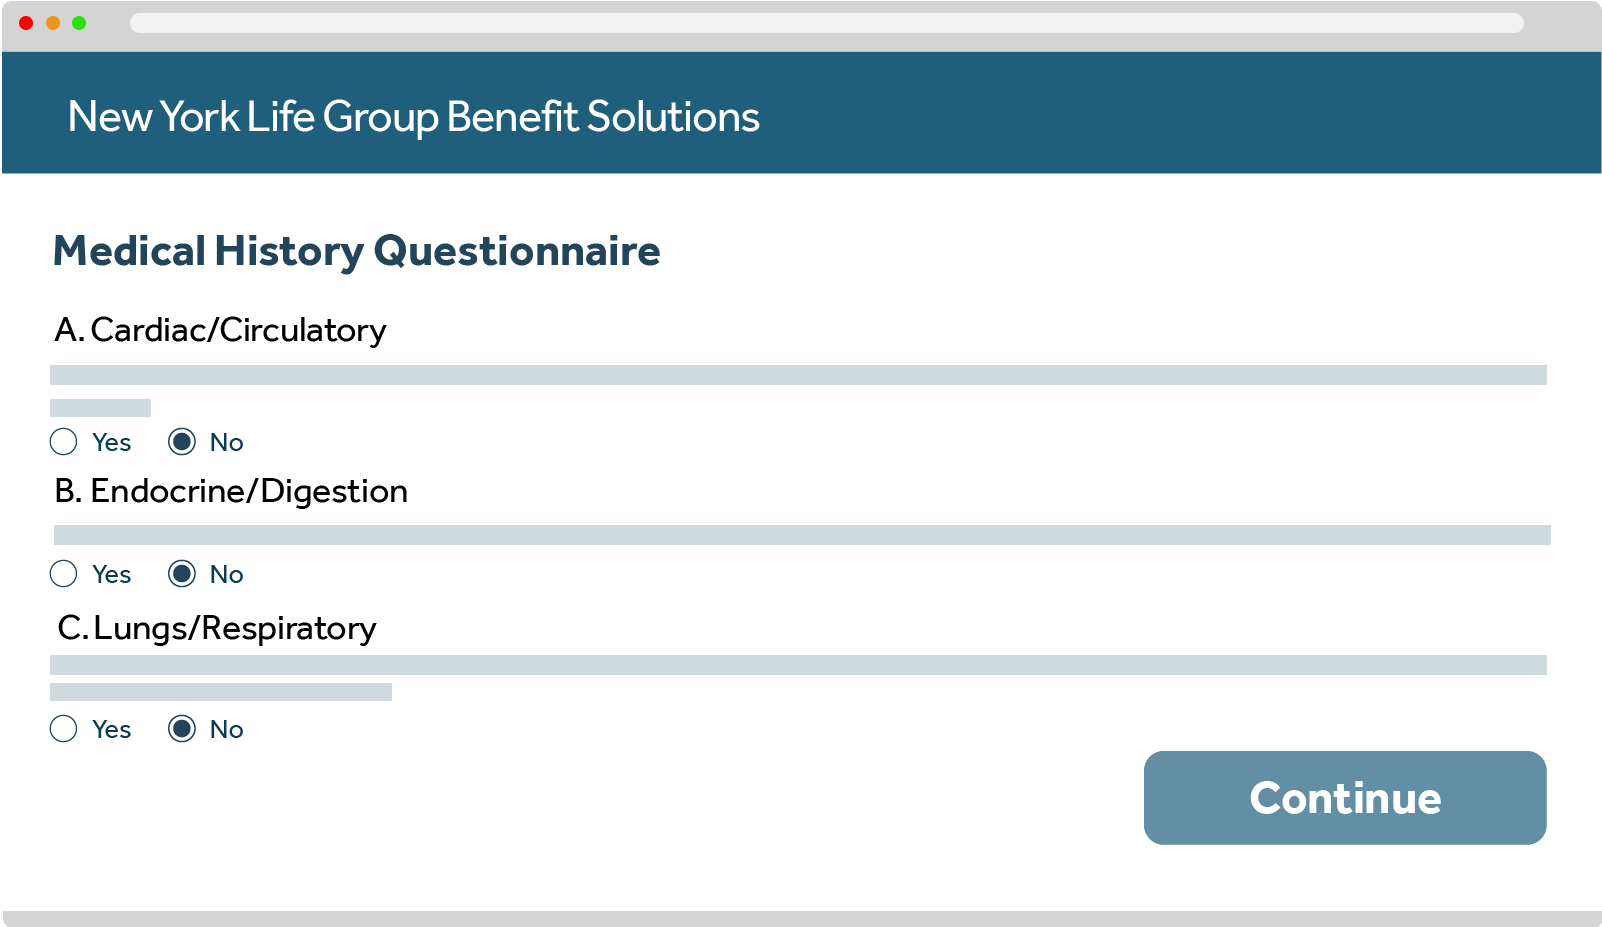
Task: Click the A. Cardiac/Circulatory section label
Action: click(x=220, y=330)
